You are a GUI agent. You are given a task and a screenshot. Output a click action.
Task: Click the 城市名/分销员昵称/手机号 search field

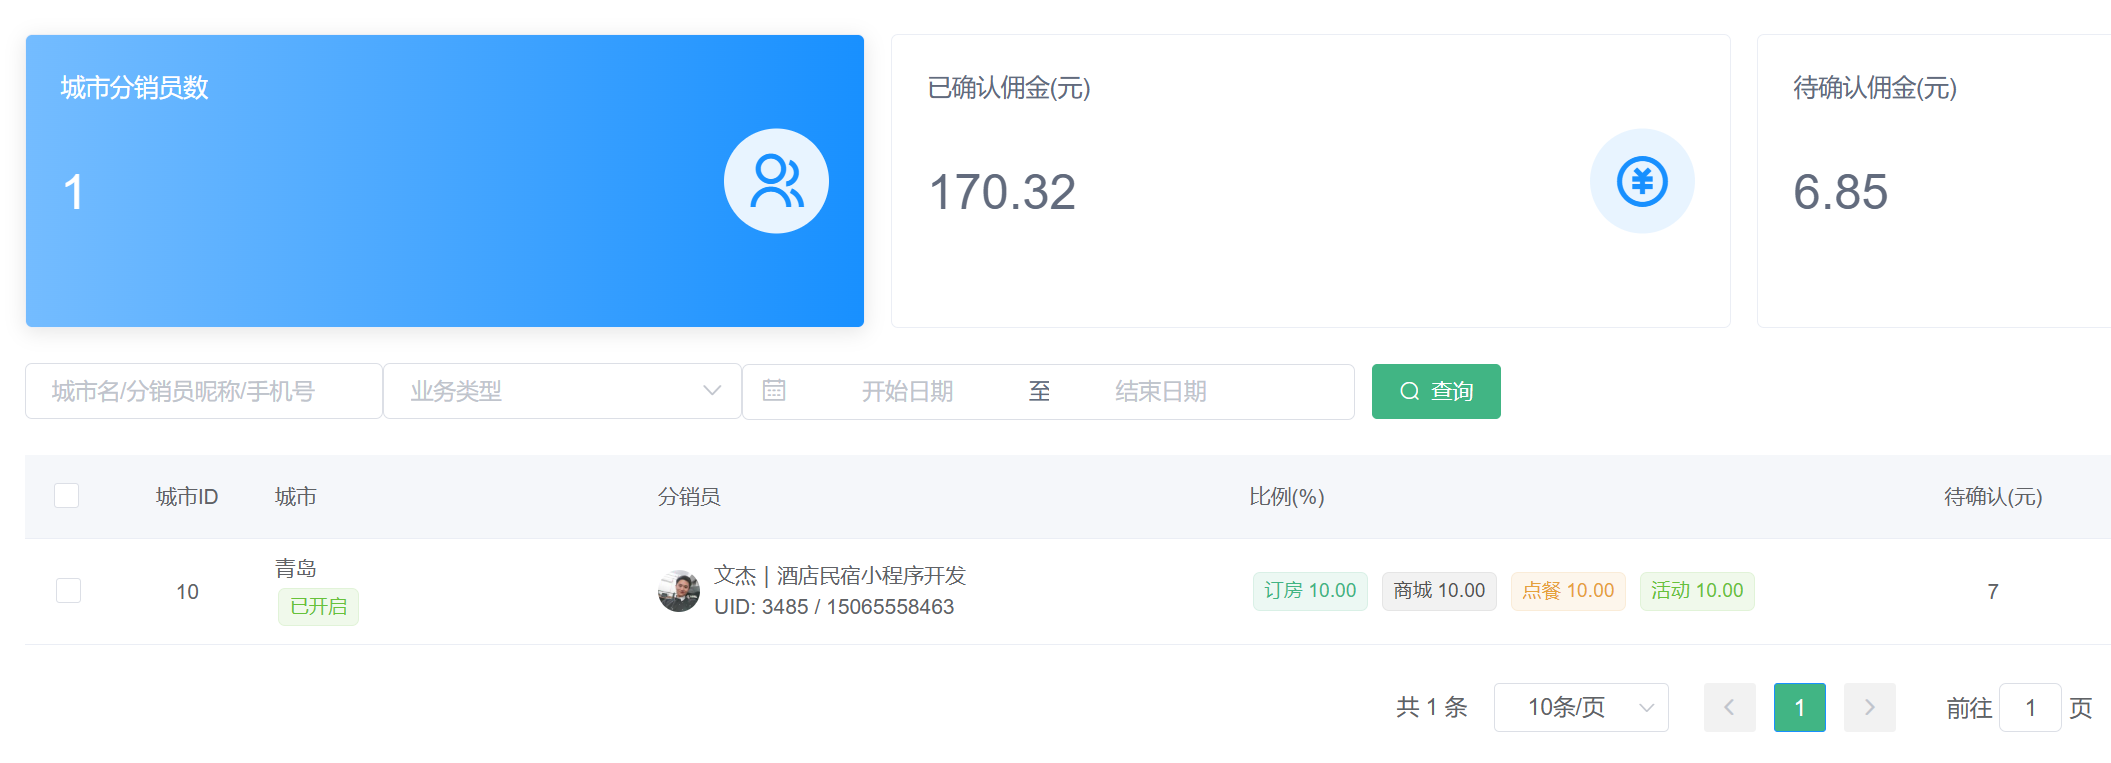[204, 391]
